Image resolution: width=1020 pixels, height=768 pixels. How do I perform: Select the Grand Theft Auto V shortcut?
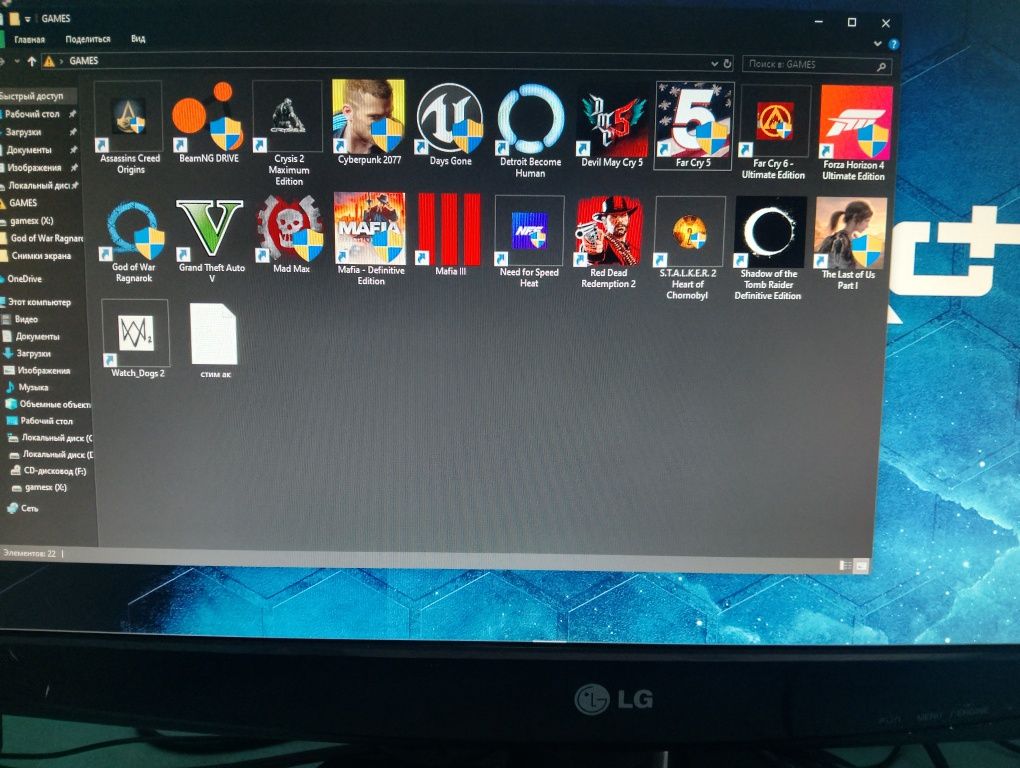(x=209, y=230)
